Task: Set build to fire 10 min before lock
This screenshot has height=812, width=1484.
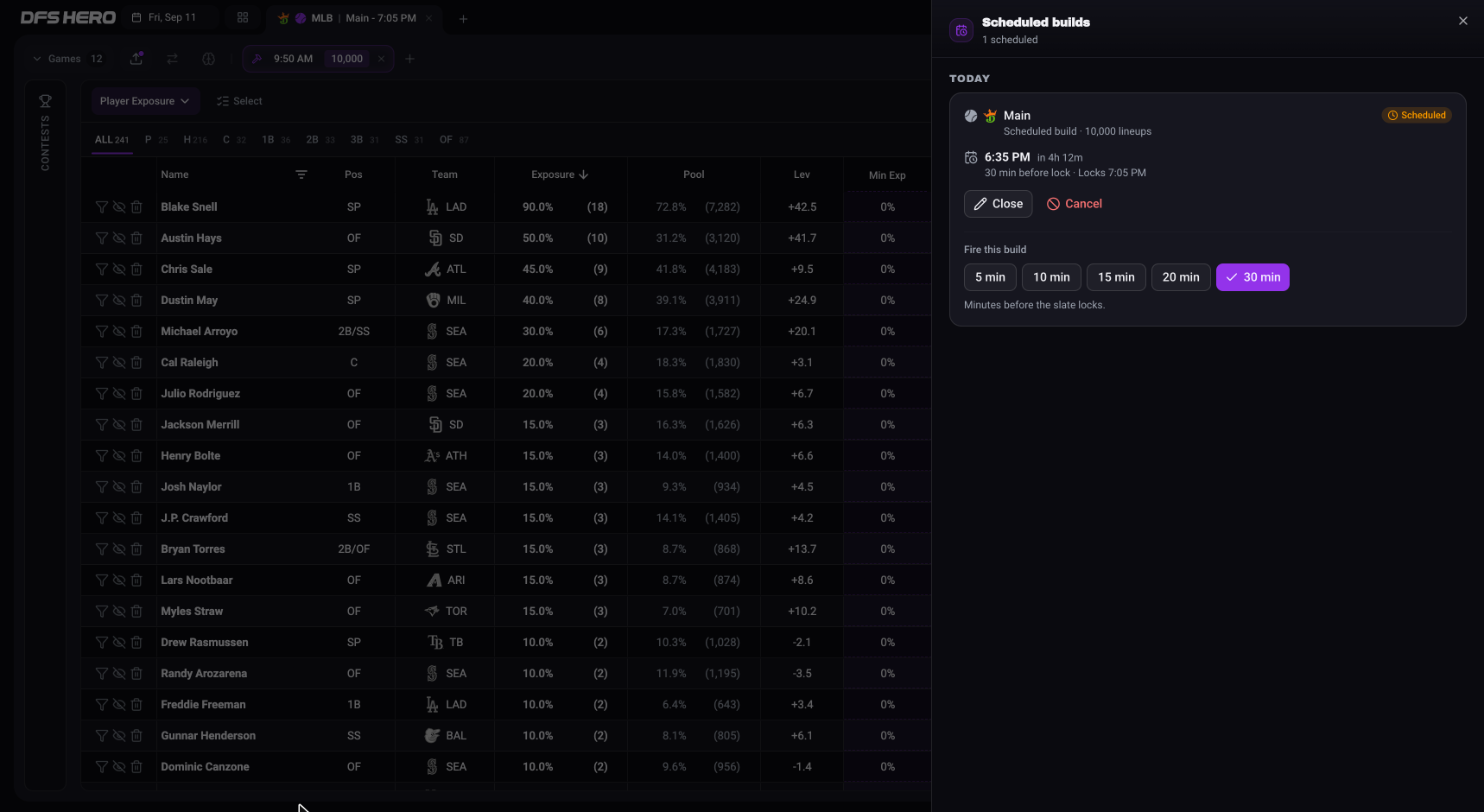Action: tap(1051, 277)
